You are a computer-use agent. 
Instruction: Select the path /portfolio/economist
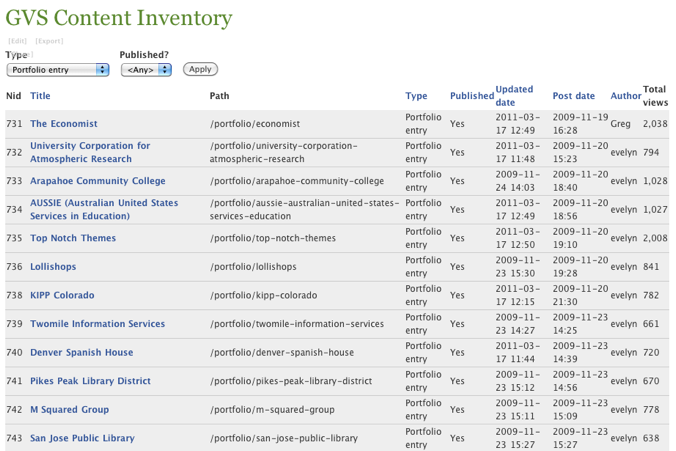tap(255, 124)
